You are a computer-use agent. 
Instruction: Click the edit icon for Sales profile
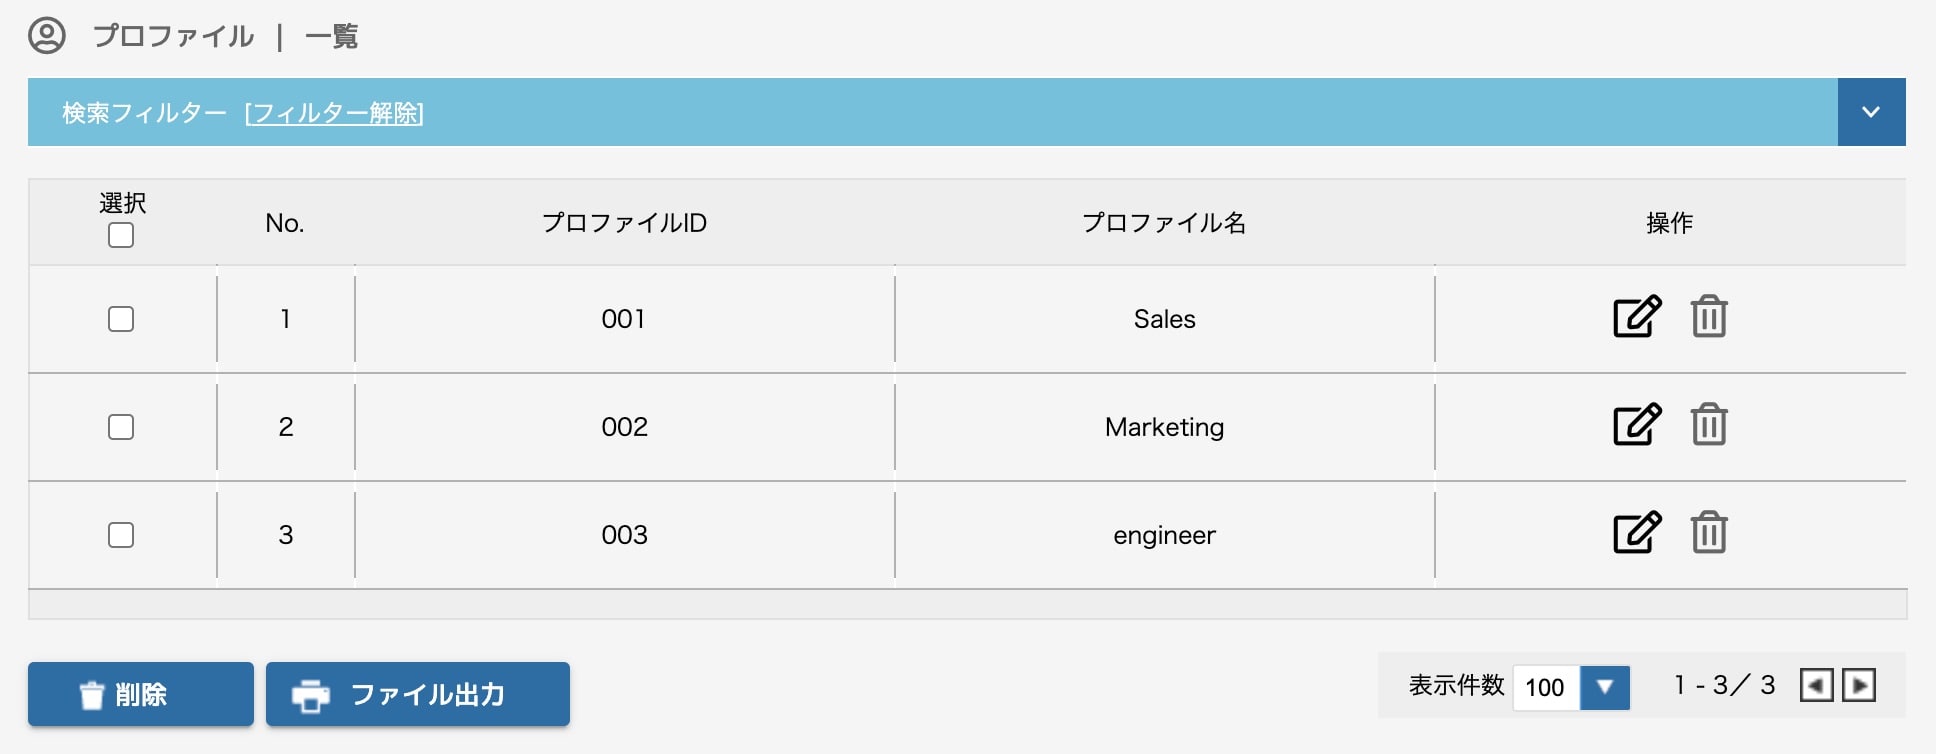(x=1637, y=317)
